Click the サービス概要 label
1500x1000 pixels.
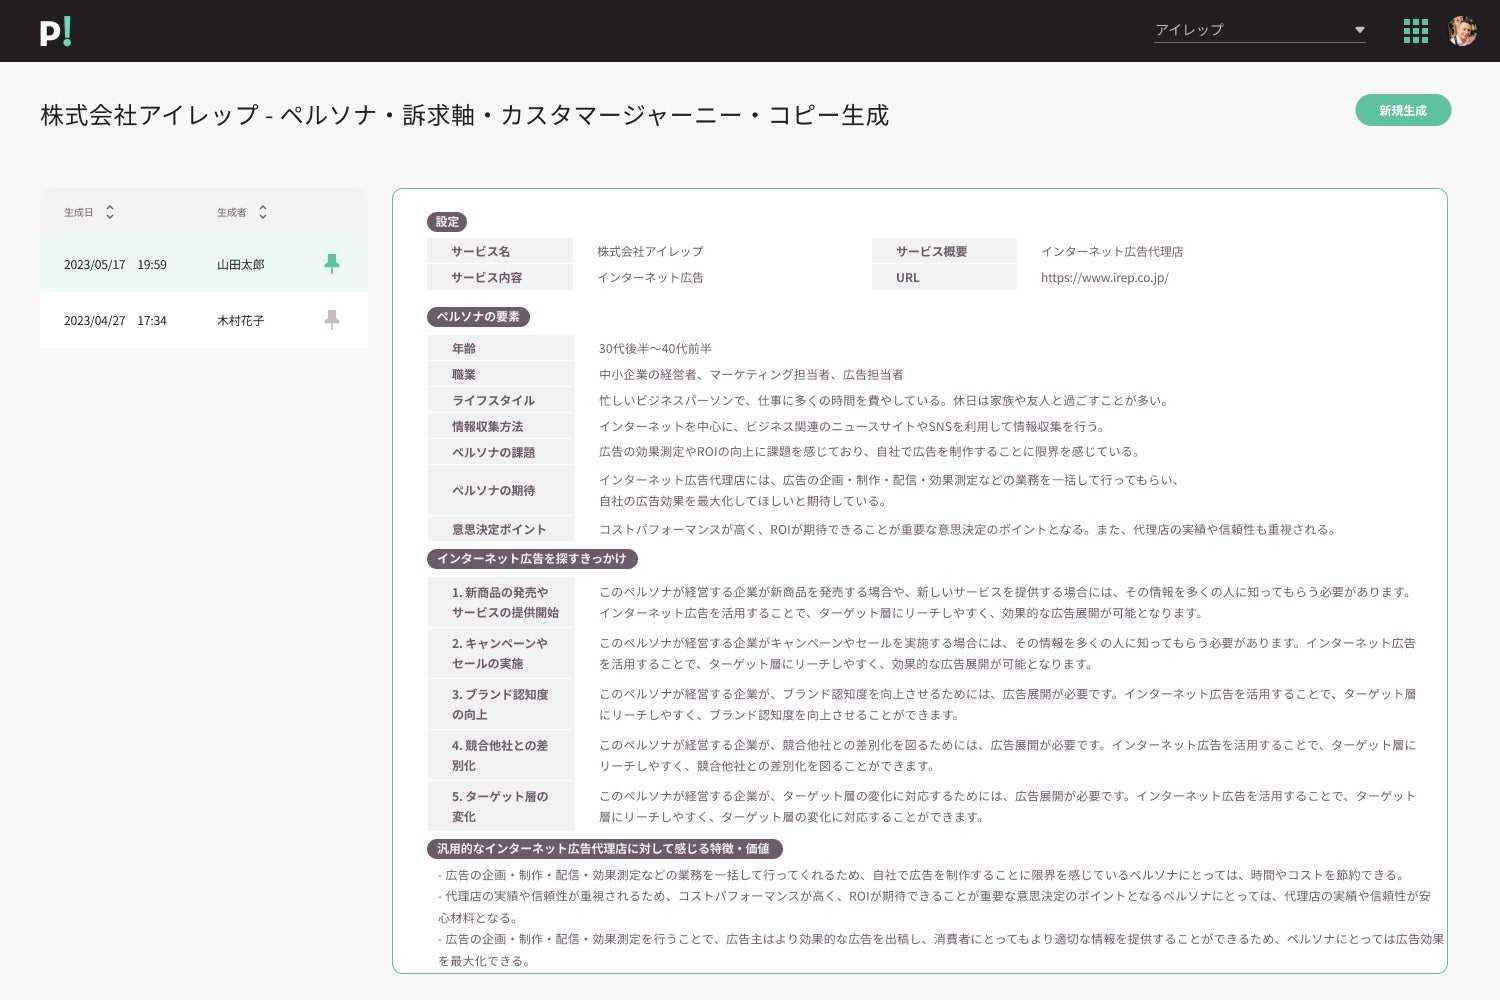(944, 251)
